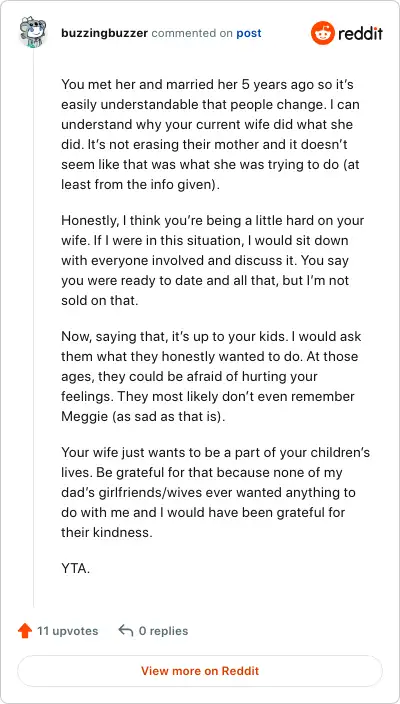Click the text "least from the info given)."
Viewport: 400px width, 704px height.
[141, 185]
